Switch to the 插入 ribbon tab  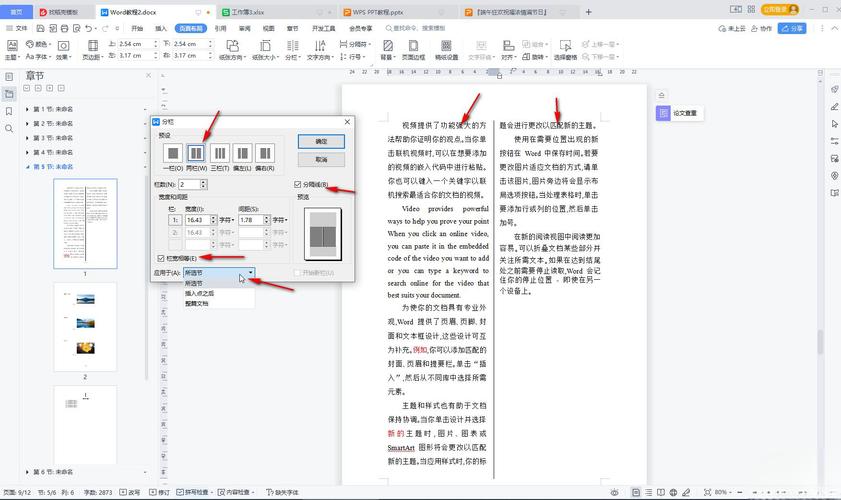click(161, 29)
